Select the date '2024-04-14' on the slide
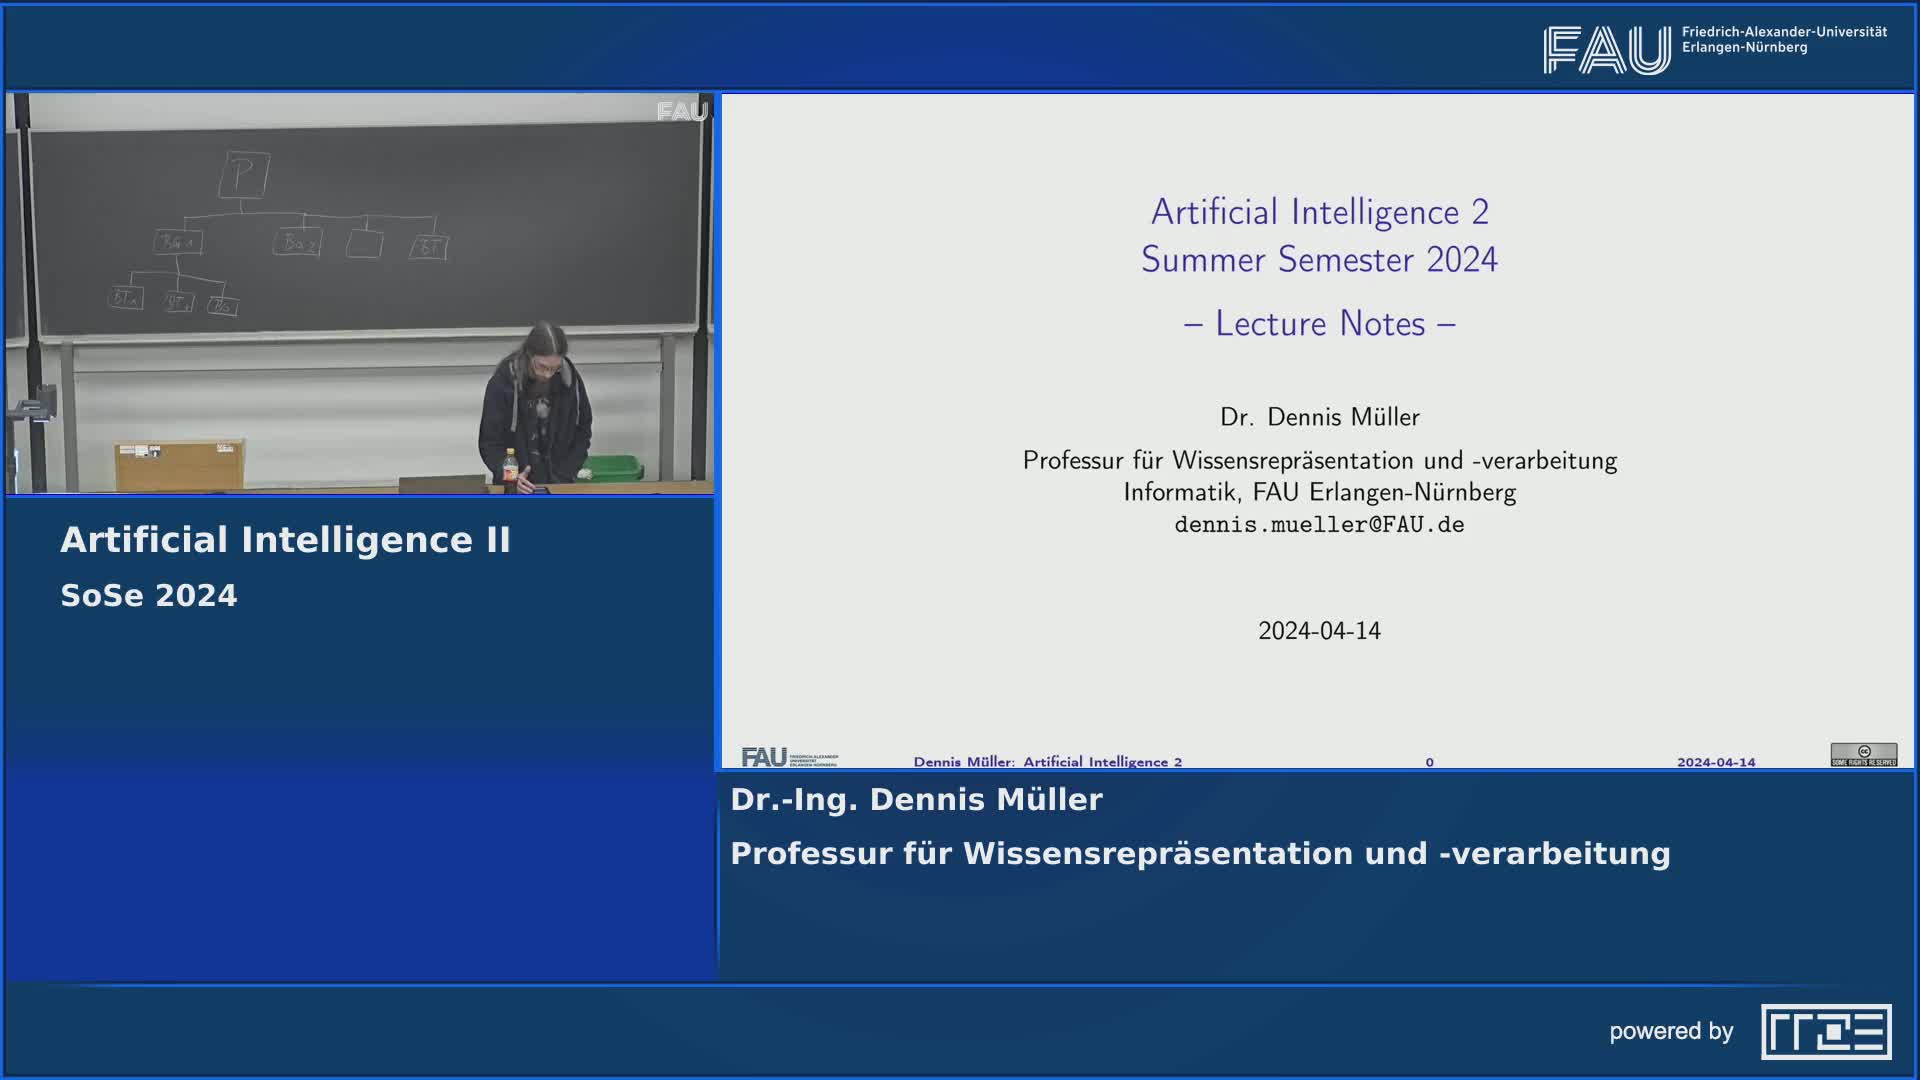Screen dimensions: 1920x1080 [1319, 630]
